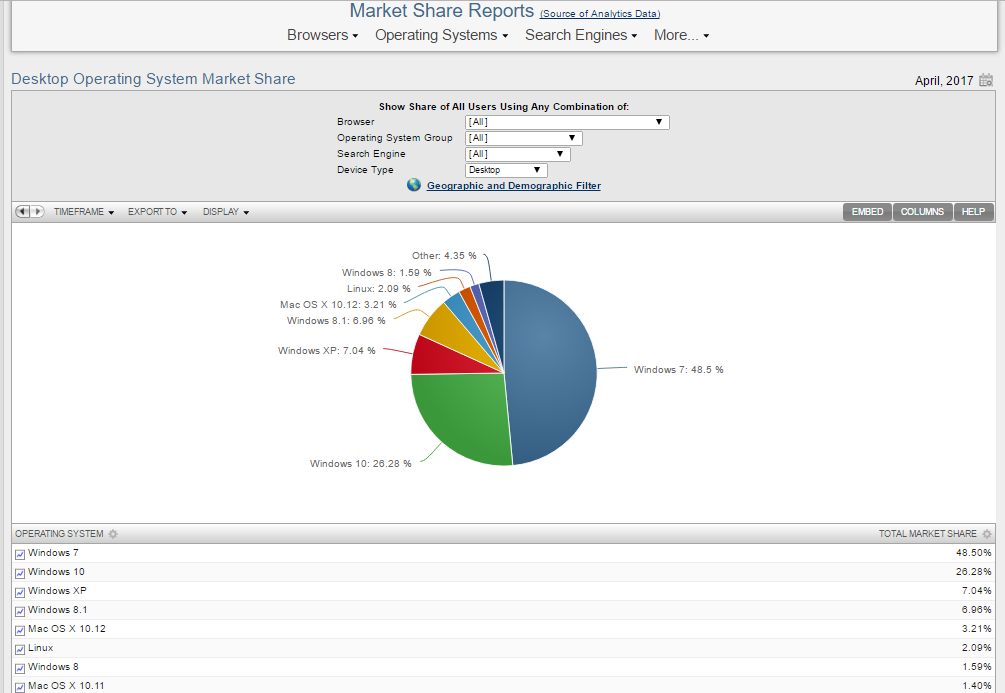
Task: Toggle Windows 10 row chart checkbox
Action: [x=20, y=573]
